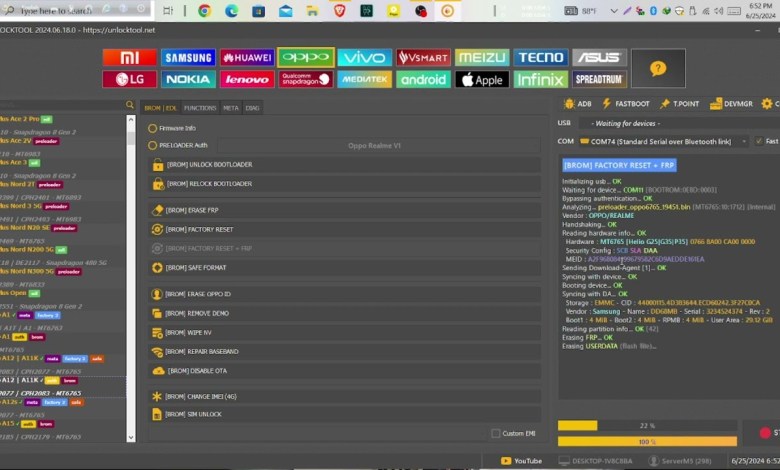Select the Vivo brand logo
This screenshot has width=780, height=470.
[365, 58]
